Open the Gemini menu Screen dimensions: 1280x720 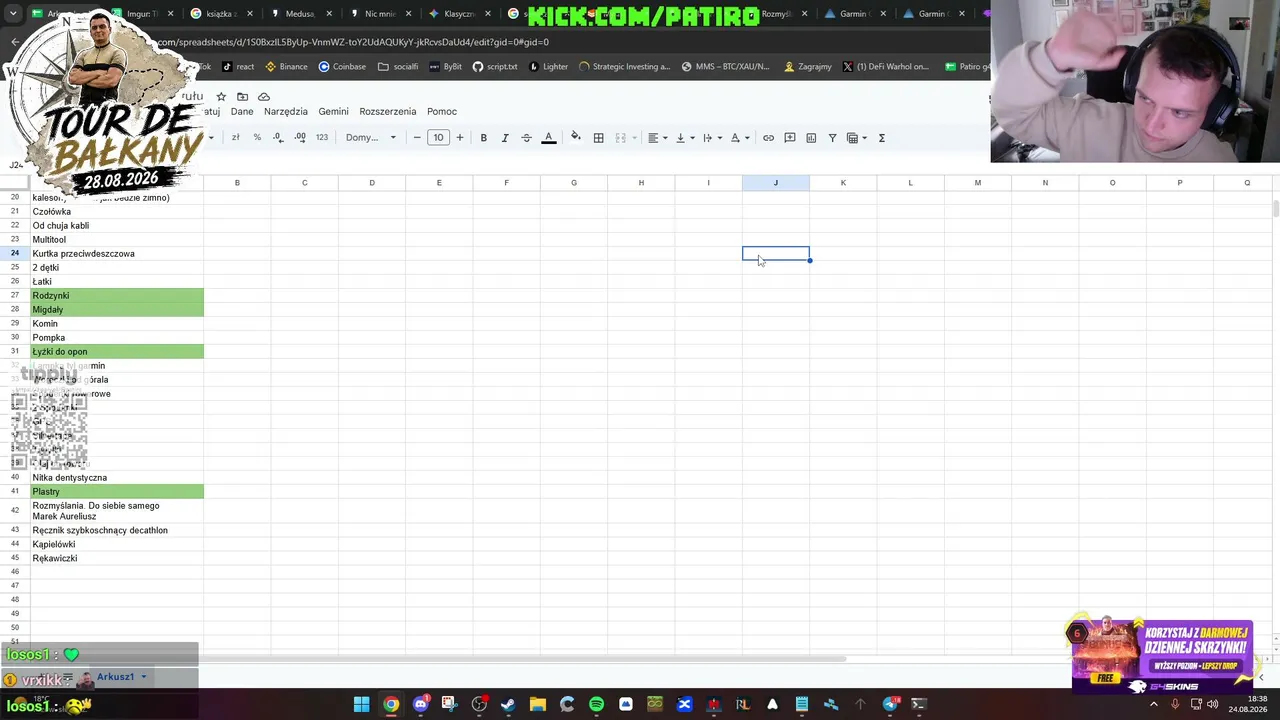333,112
